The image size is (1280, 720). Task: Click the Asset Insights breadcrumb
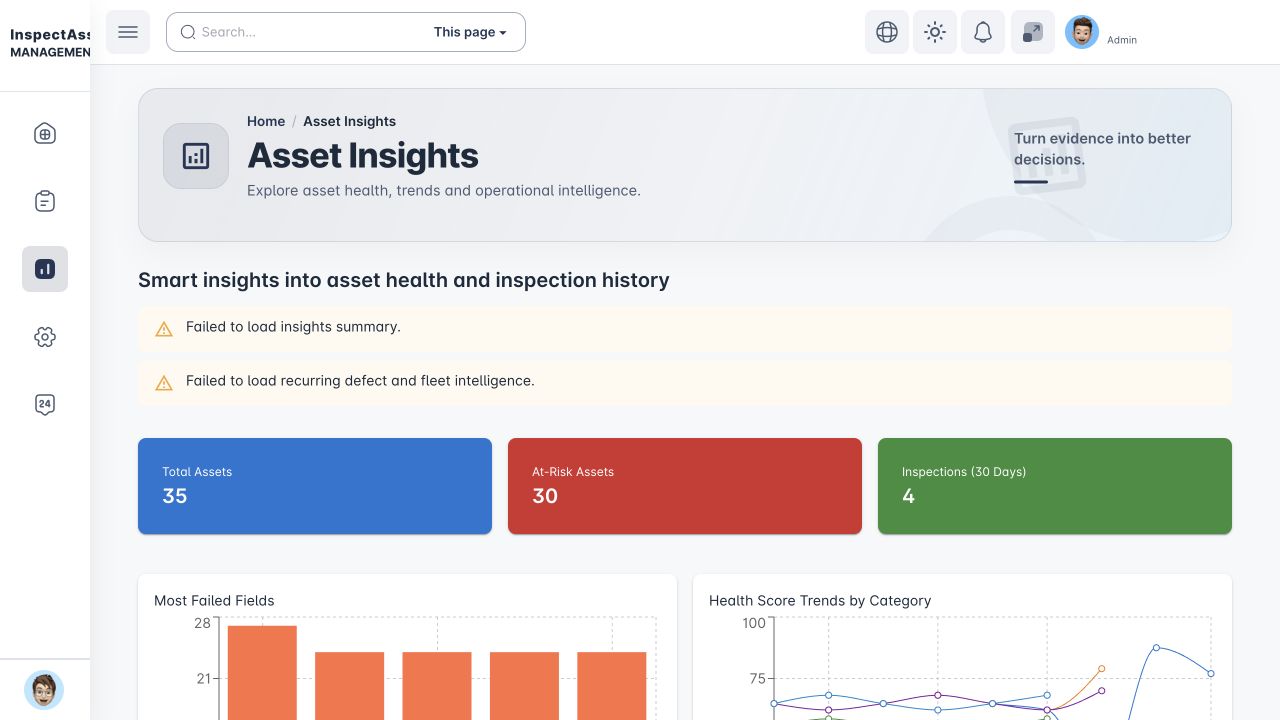[350, 121]
